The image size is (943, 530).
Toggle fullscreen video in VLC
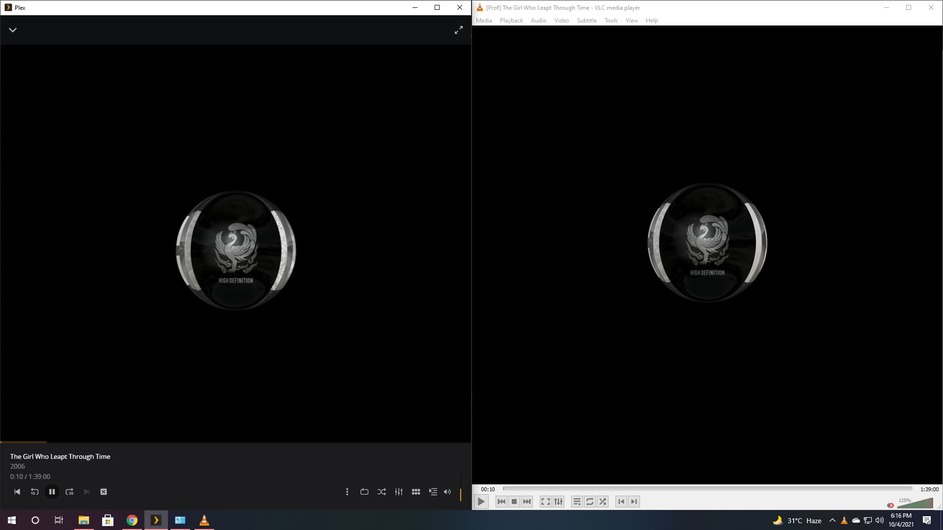coord(545,501)
